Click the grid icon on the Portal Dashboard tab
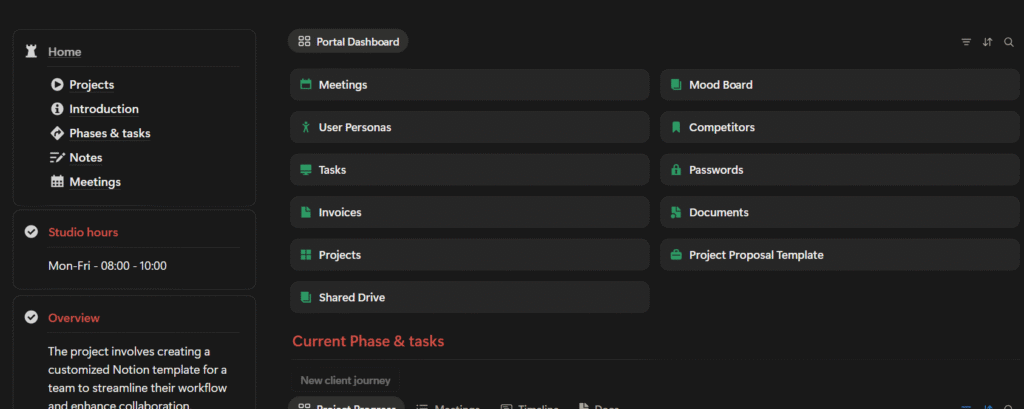 click(304, 41)
